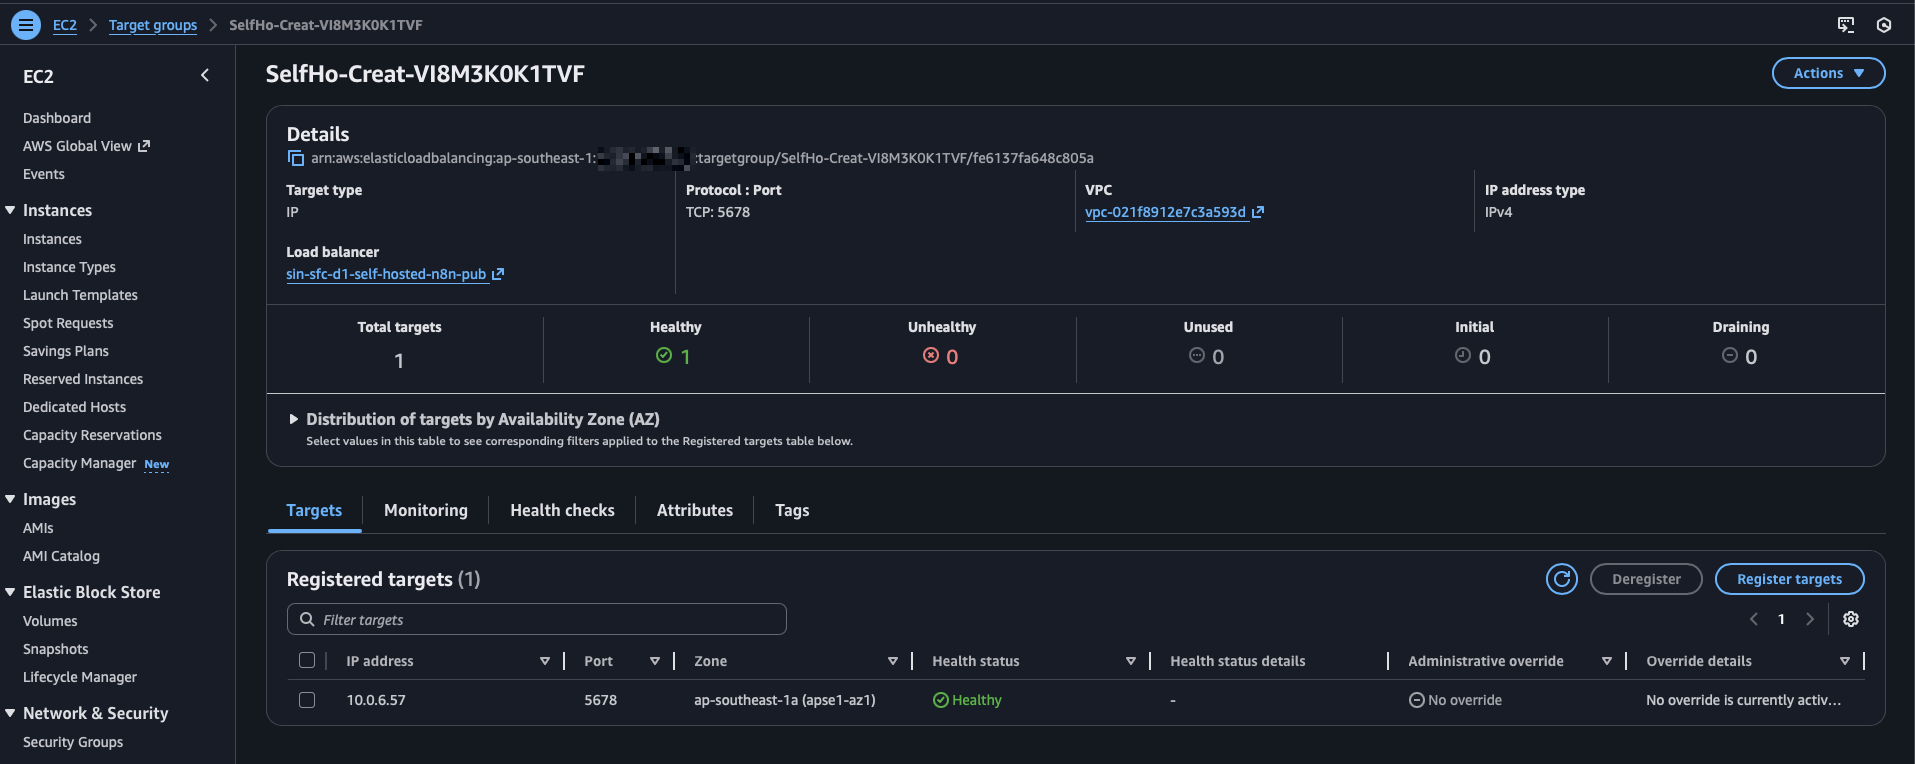This screenshot has height=764, width=1915.
Task: Open table preferences gear icon
Action: pyautogui.click(x=1851, y=619)
